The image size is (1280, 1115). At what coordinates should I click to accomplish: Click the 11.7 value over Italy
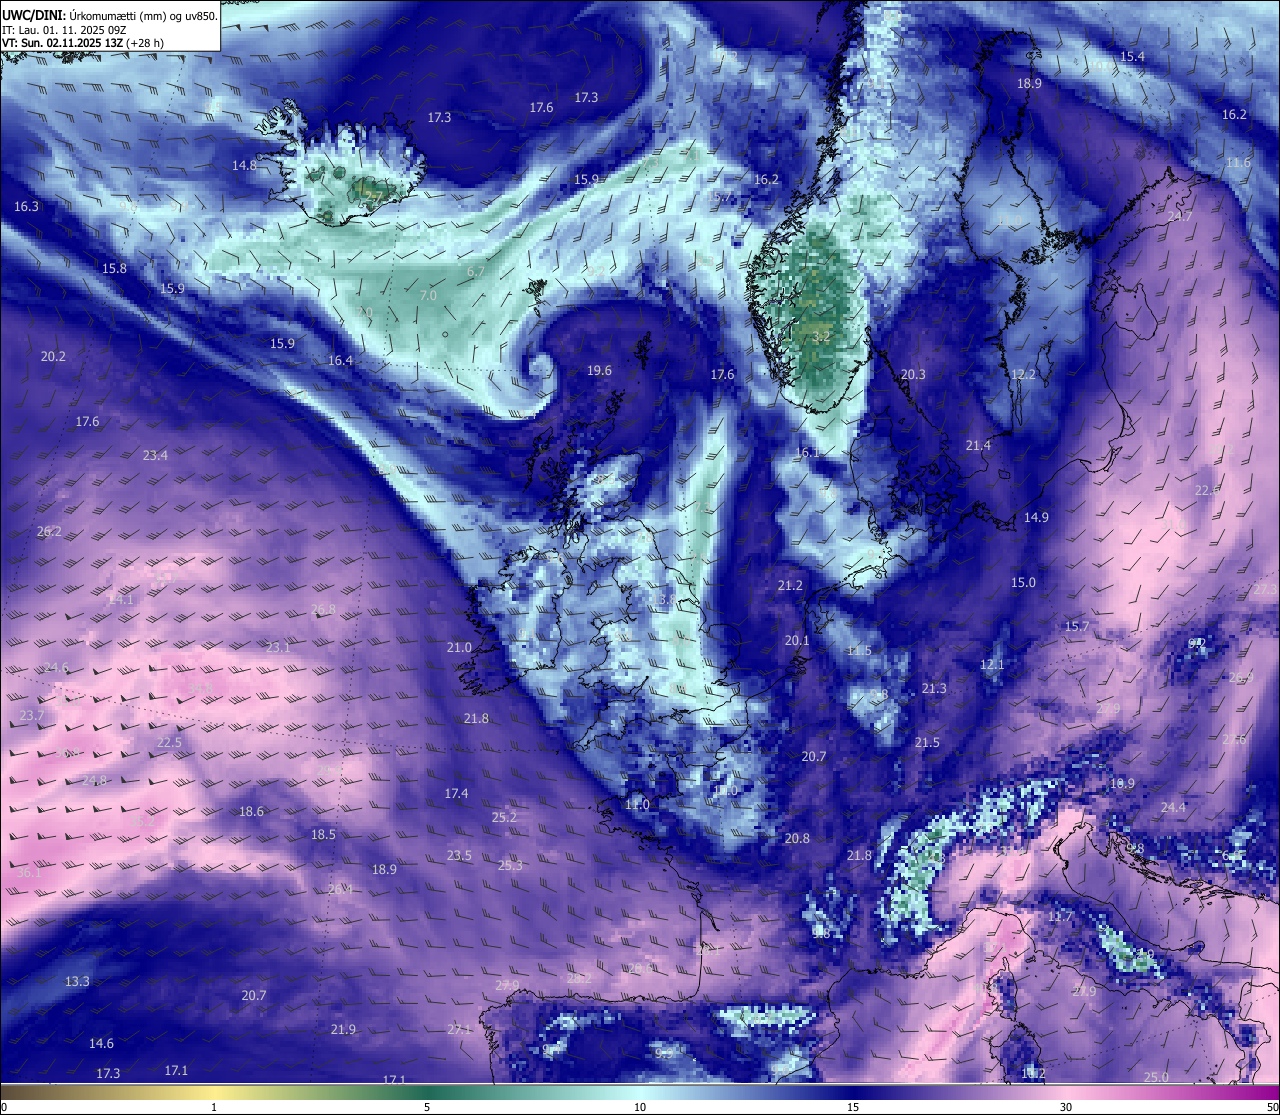1060,917
